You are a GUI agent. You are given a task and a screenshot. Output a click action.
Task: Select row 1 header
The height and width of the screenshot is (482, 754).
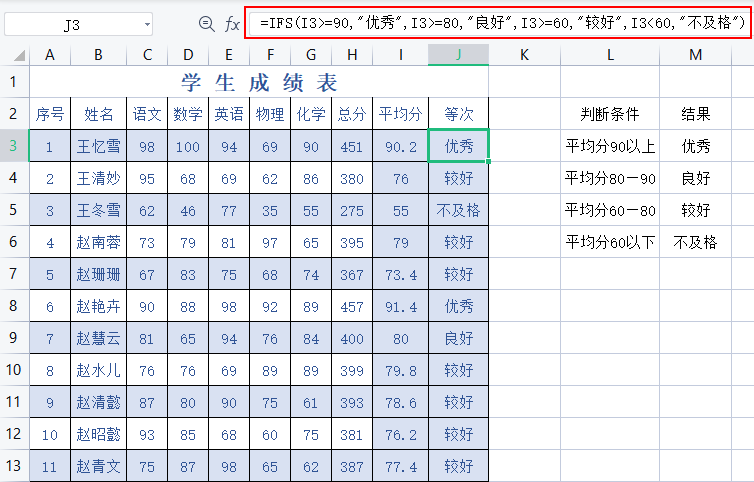tap(14, 81)
